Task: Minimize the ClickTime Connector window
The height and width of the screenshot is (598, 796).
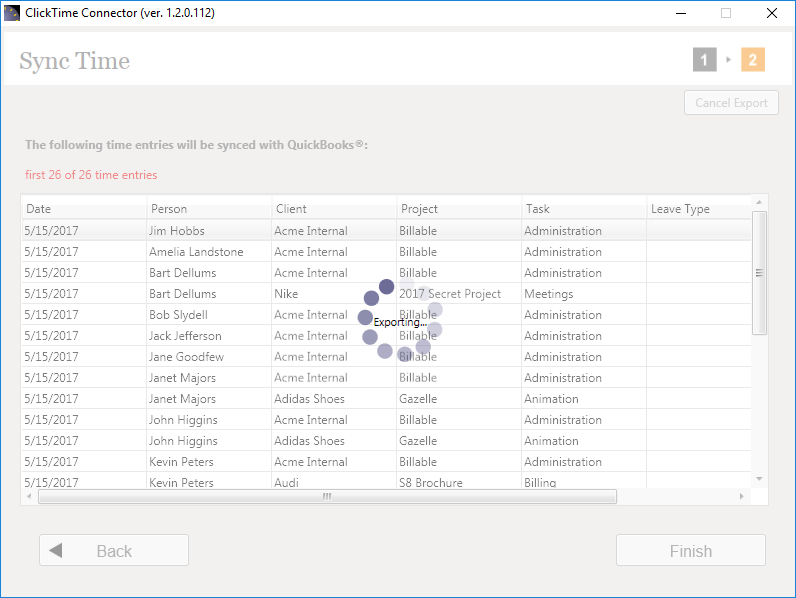Action: coord(681,13)
